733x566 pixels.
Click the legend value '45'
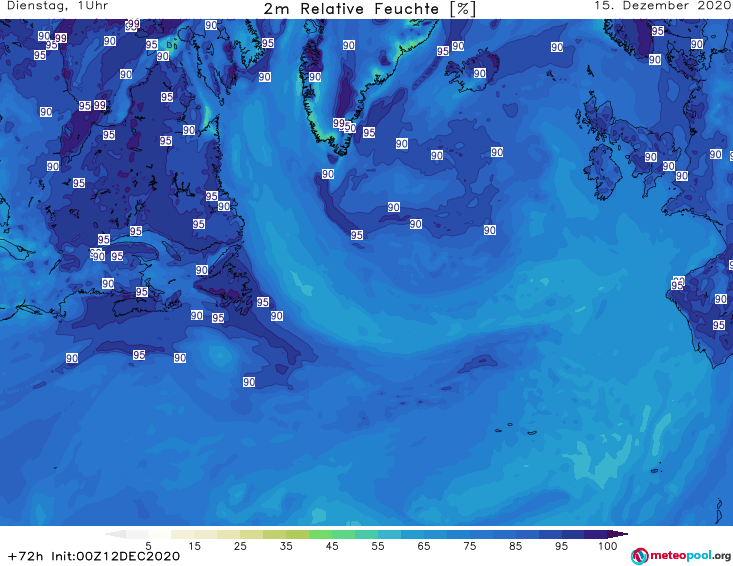[331, 546]
